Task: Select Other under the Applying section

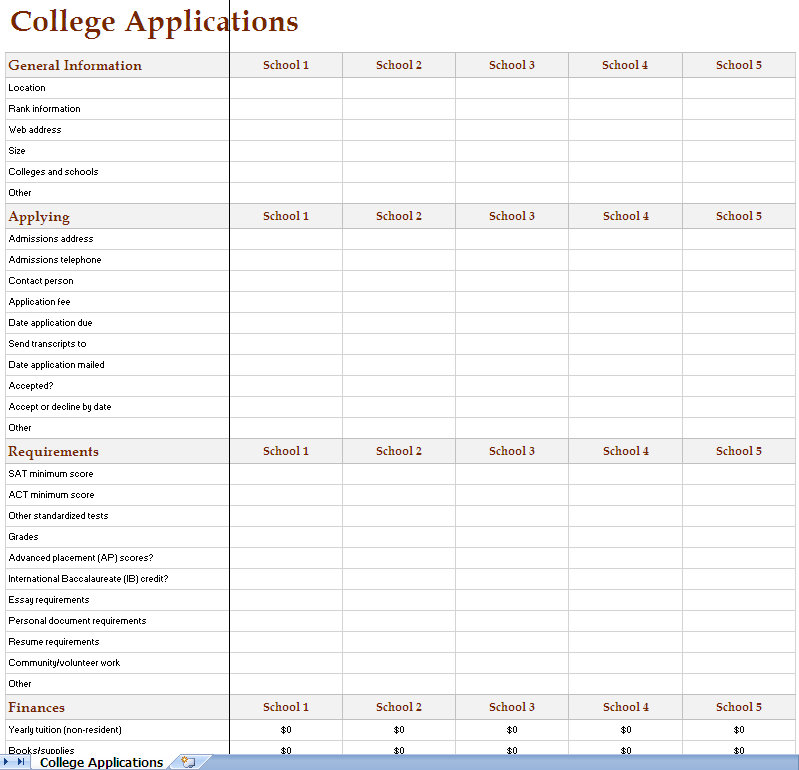Action: (x=20, y=428)
